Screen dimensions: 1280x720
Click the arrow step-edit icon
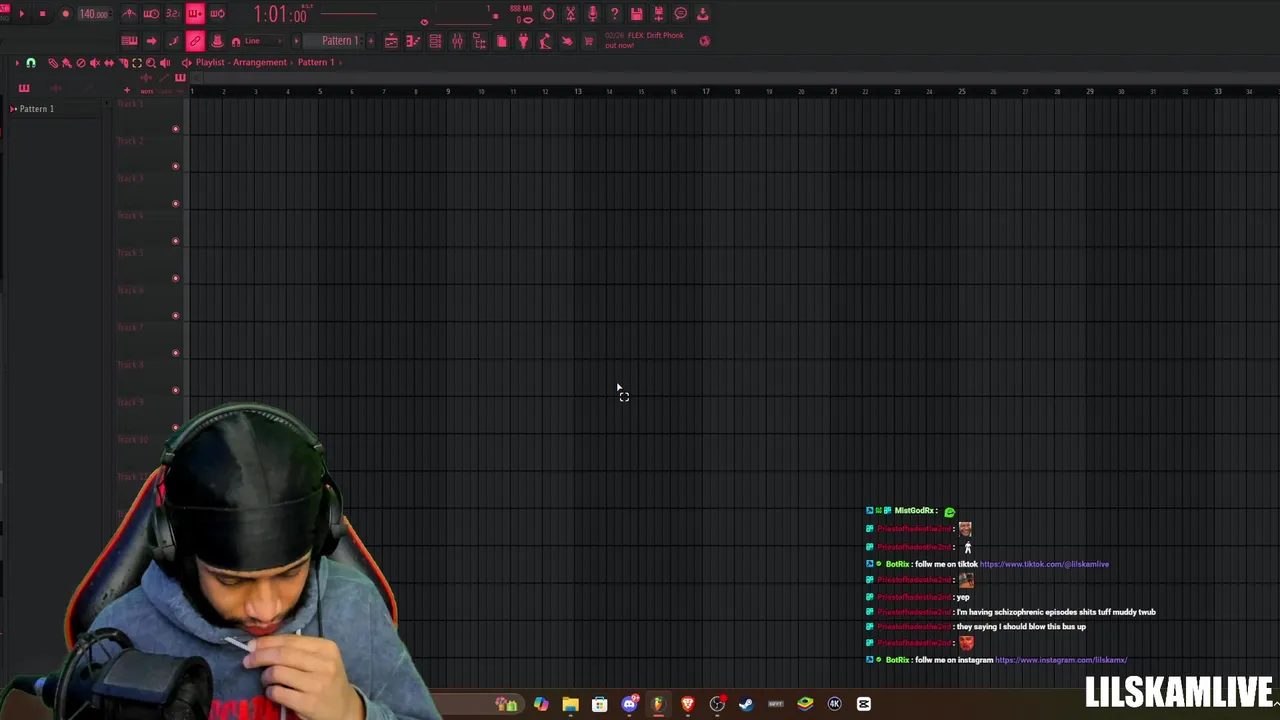(x=151, y=41)
